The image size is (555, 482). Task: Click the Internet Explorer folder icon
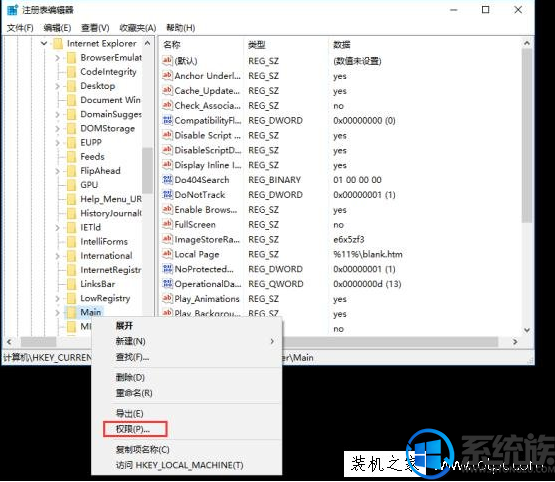(x=57, y=44)
